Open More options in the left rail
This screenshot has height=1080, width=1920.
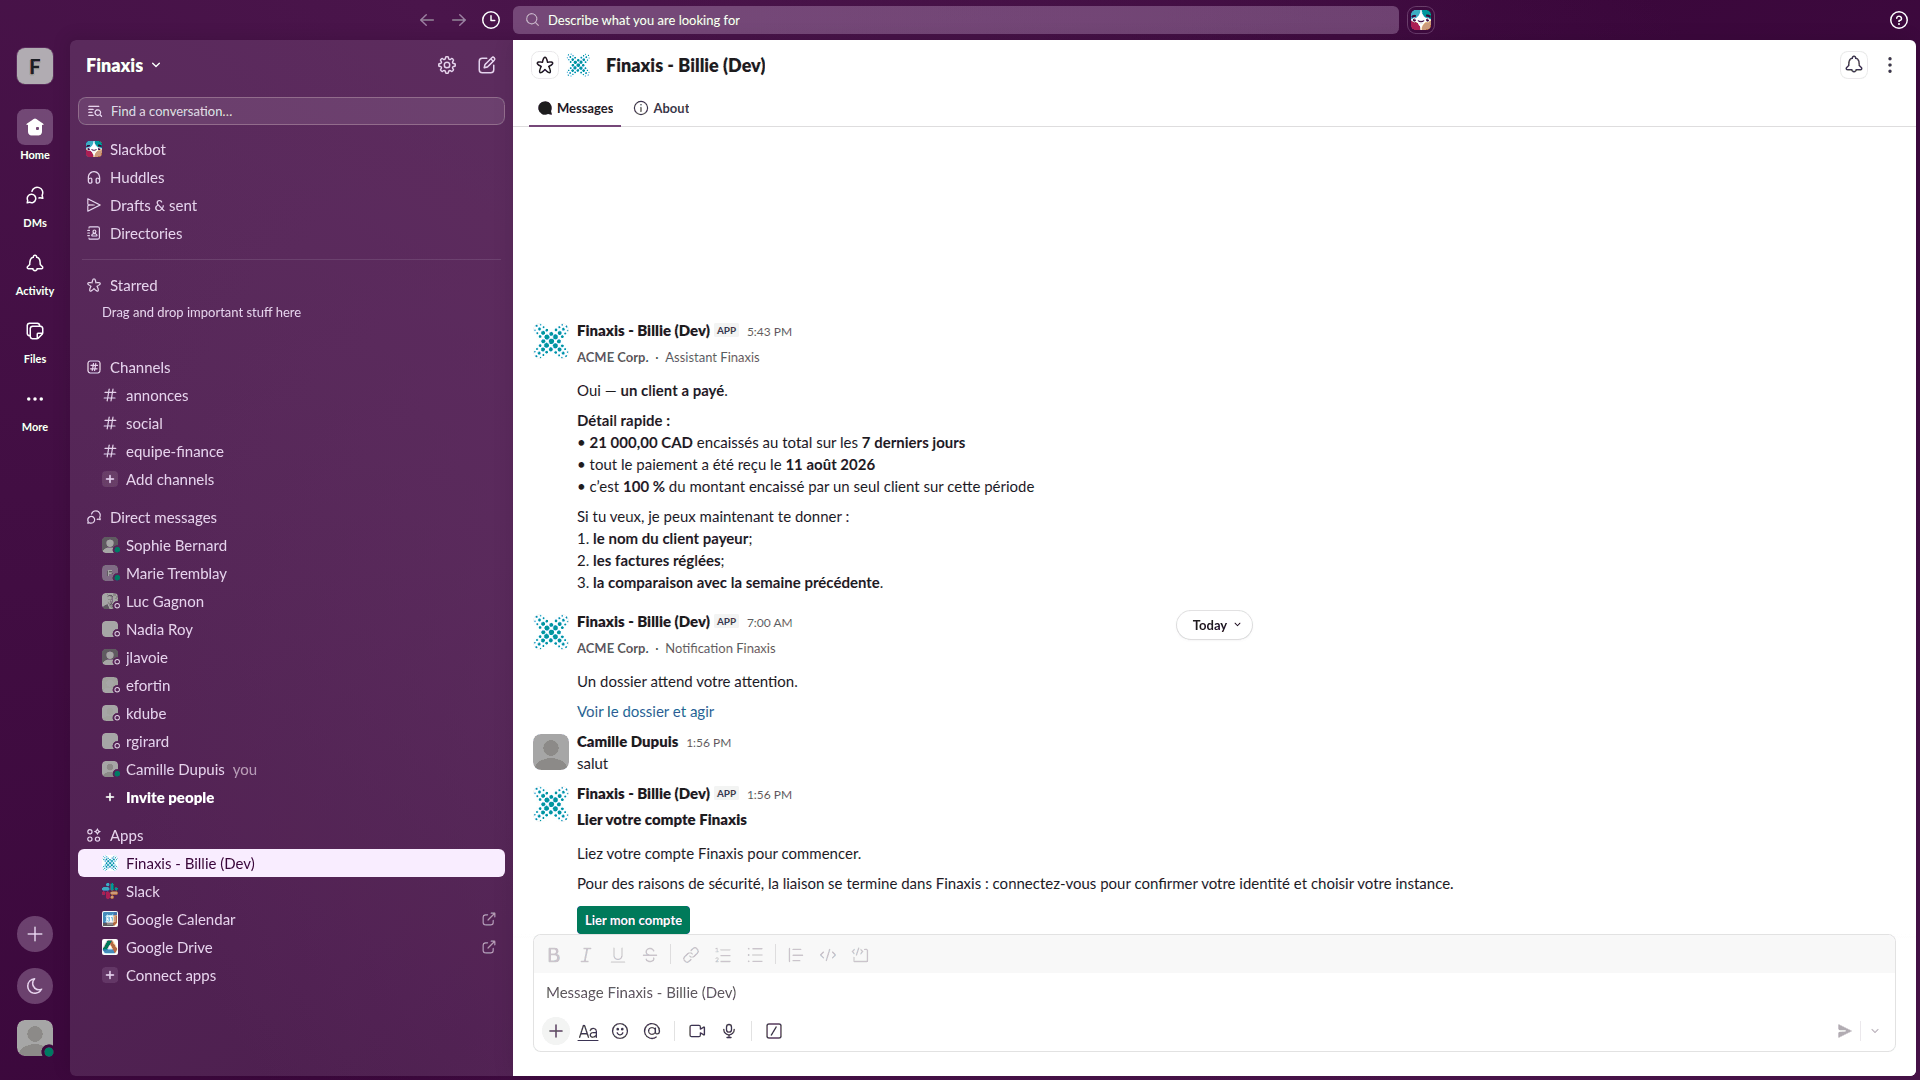[x=35, y=409]
